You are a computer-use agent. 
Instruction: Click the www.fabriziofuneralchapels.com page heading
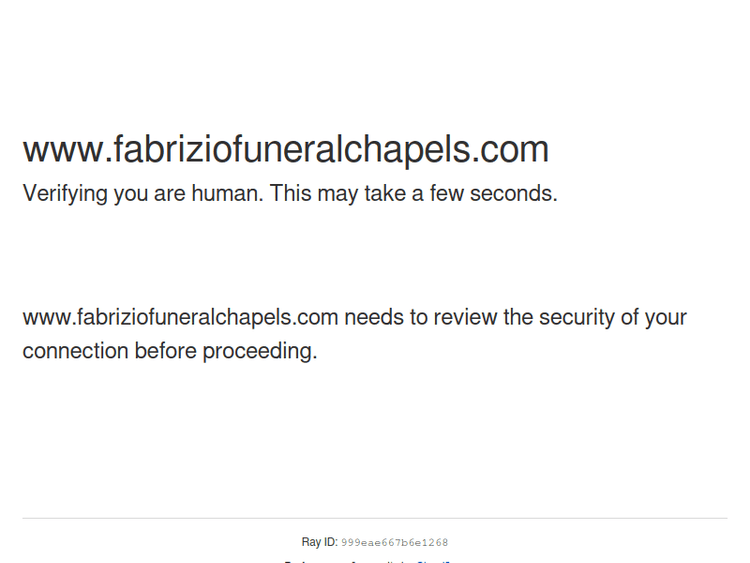click(285, 150)
